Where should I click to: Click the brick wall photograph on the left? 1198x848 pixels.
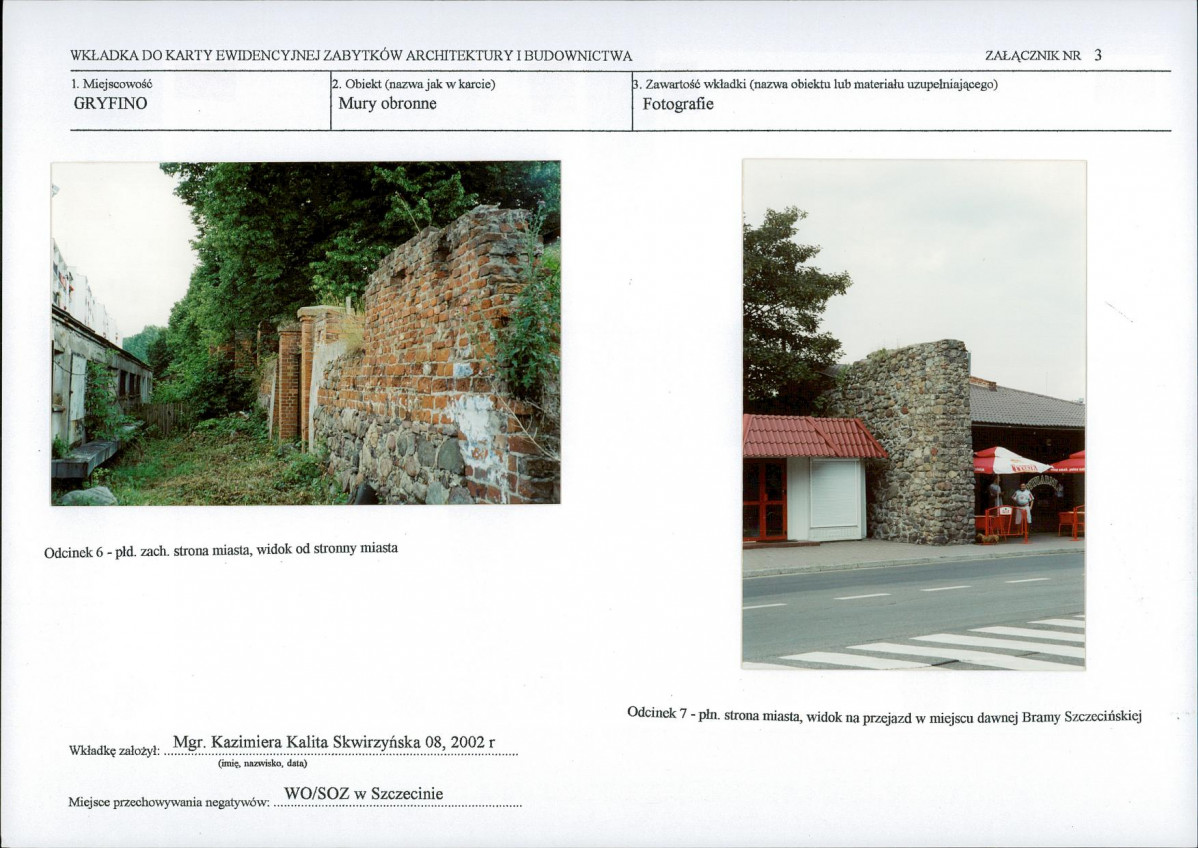point(306,333)
